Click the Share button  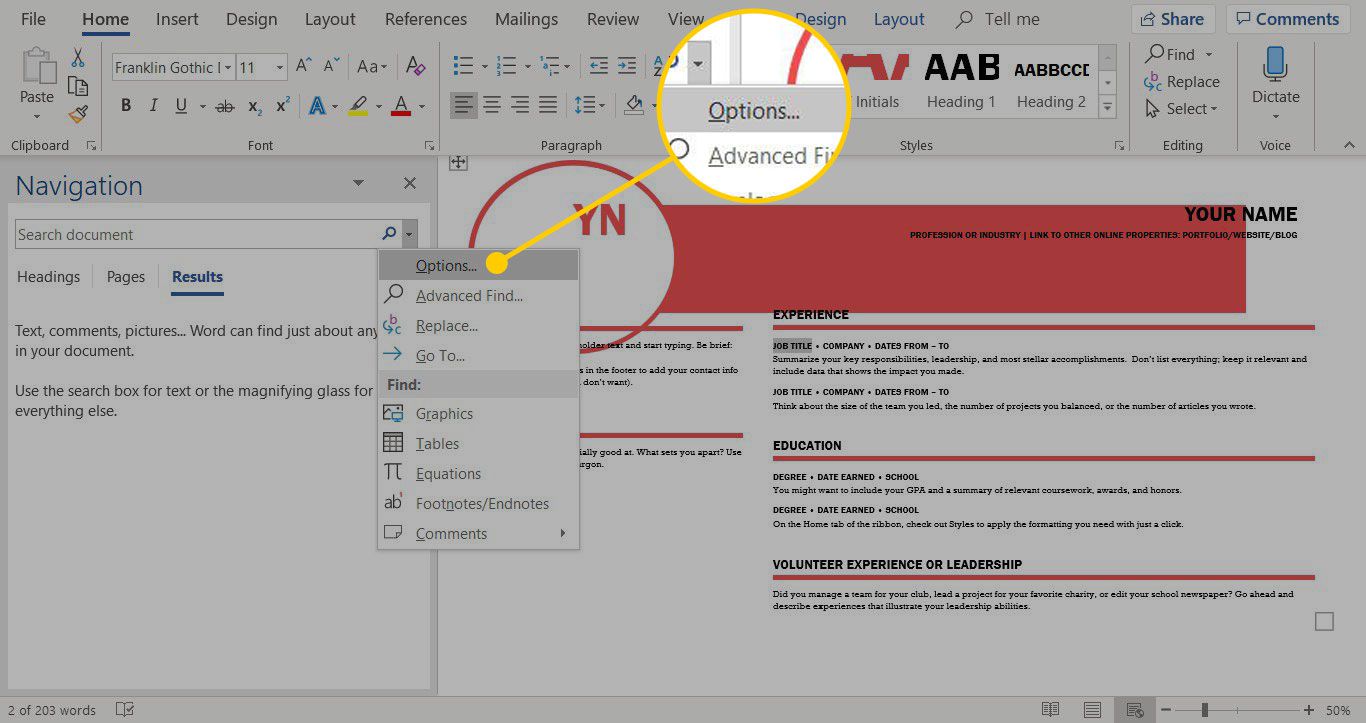coord(1173,19)
